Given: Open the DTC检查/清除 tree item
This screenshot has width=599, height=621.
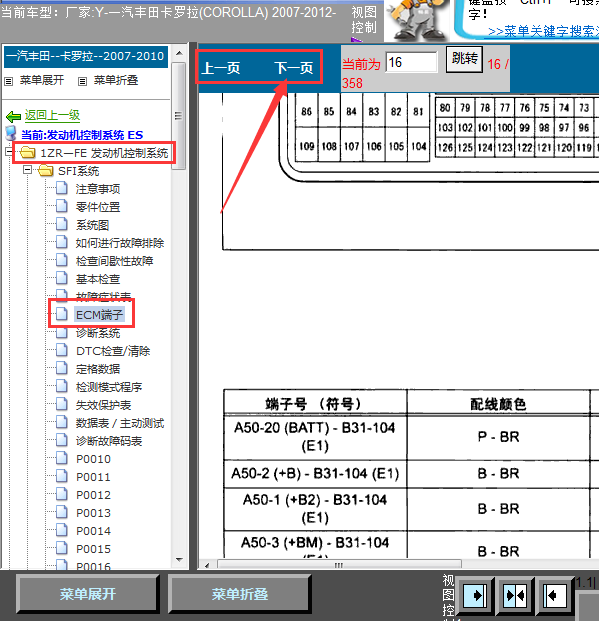Looking at the screenshot, I should tap(113, 351).
